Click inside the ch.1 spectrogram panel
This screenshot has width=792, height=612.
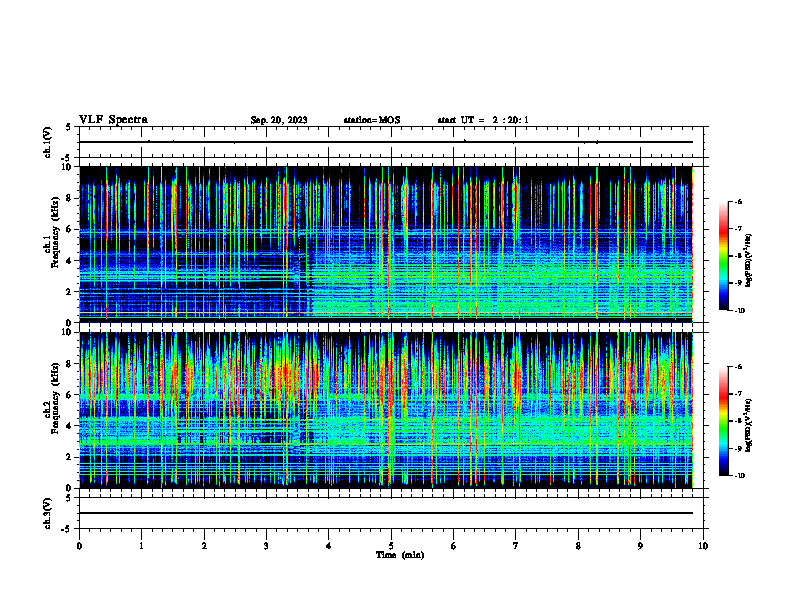pyautogui.click(x=386, y=244)
